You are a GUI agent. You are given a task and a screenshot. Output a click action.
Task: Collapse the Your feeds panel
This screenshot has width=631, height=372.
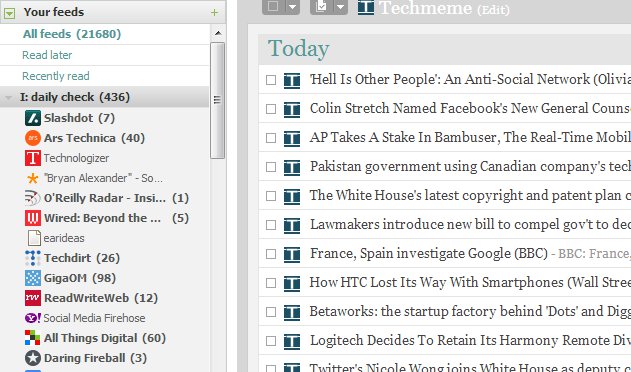click(9, 13)
